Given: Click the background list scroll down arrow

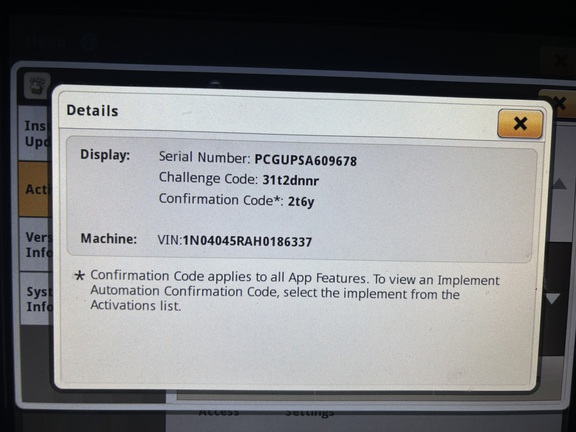Looking at the screenshot, I should click(x=553, y=298).
